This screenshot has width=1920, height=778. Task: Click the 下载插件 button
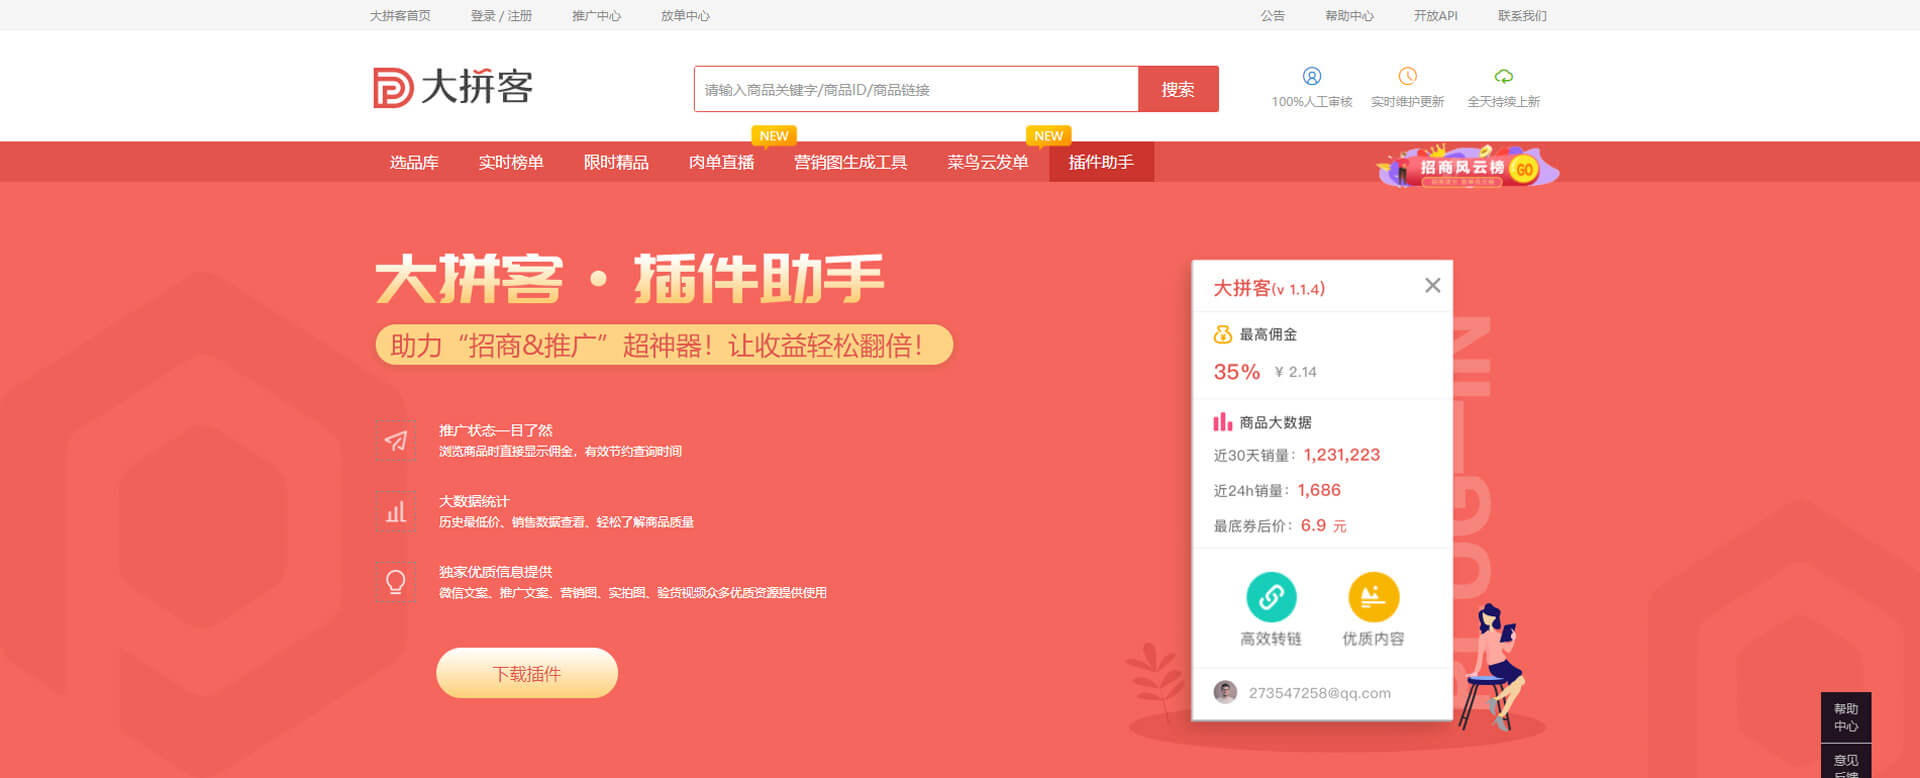[x=527, y=673]
